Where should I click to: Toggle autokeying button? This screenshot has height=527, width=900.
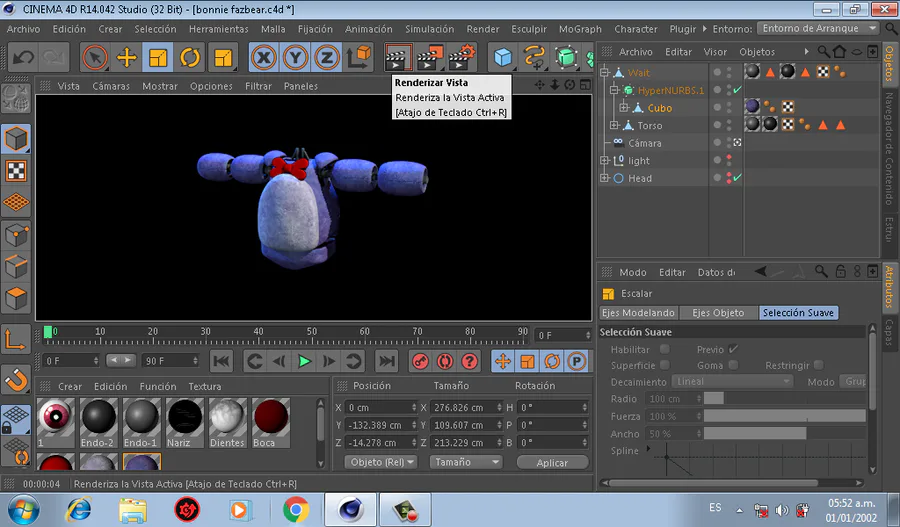[x=445, y=361]
